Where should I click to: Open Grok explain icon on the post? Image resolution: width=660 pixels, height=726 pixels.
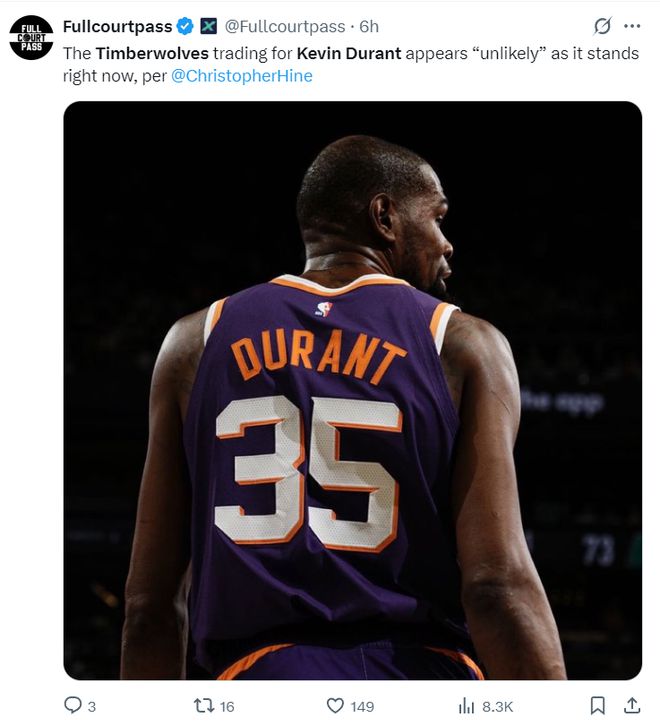[x=602, y=26]
